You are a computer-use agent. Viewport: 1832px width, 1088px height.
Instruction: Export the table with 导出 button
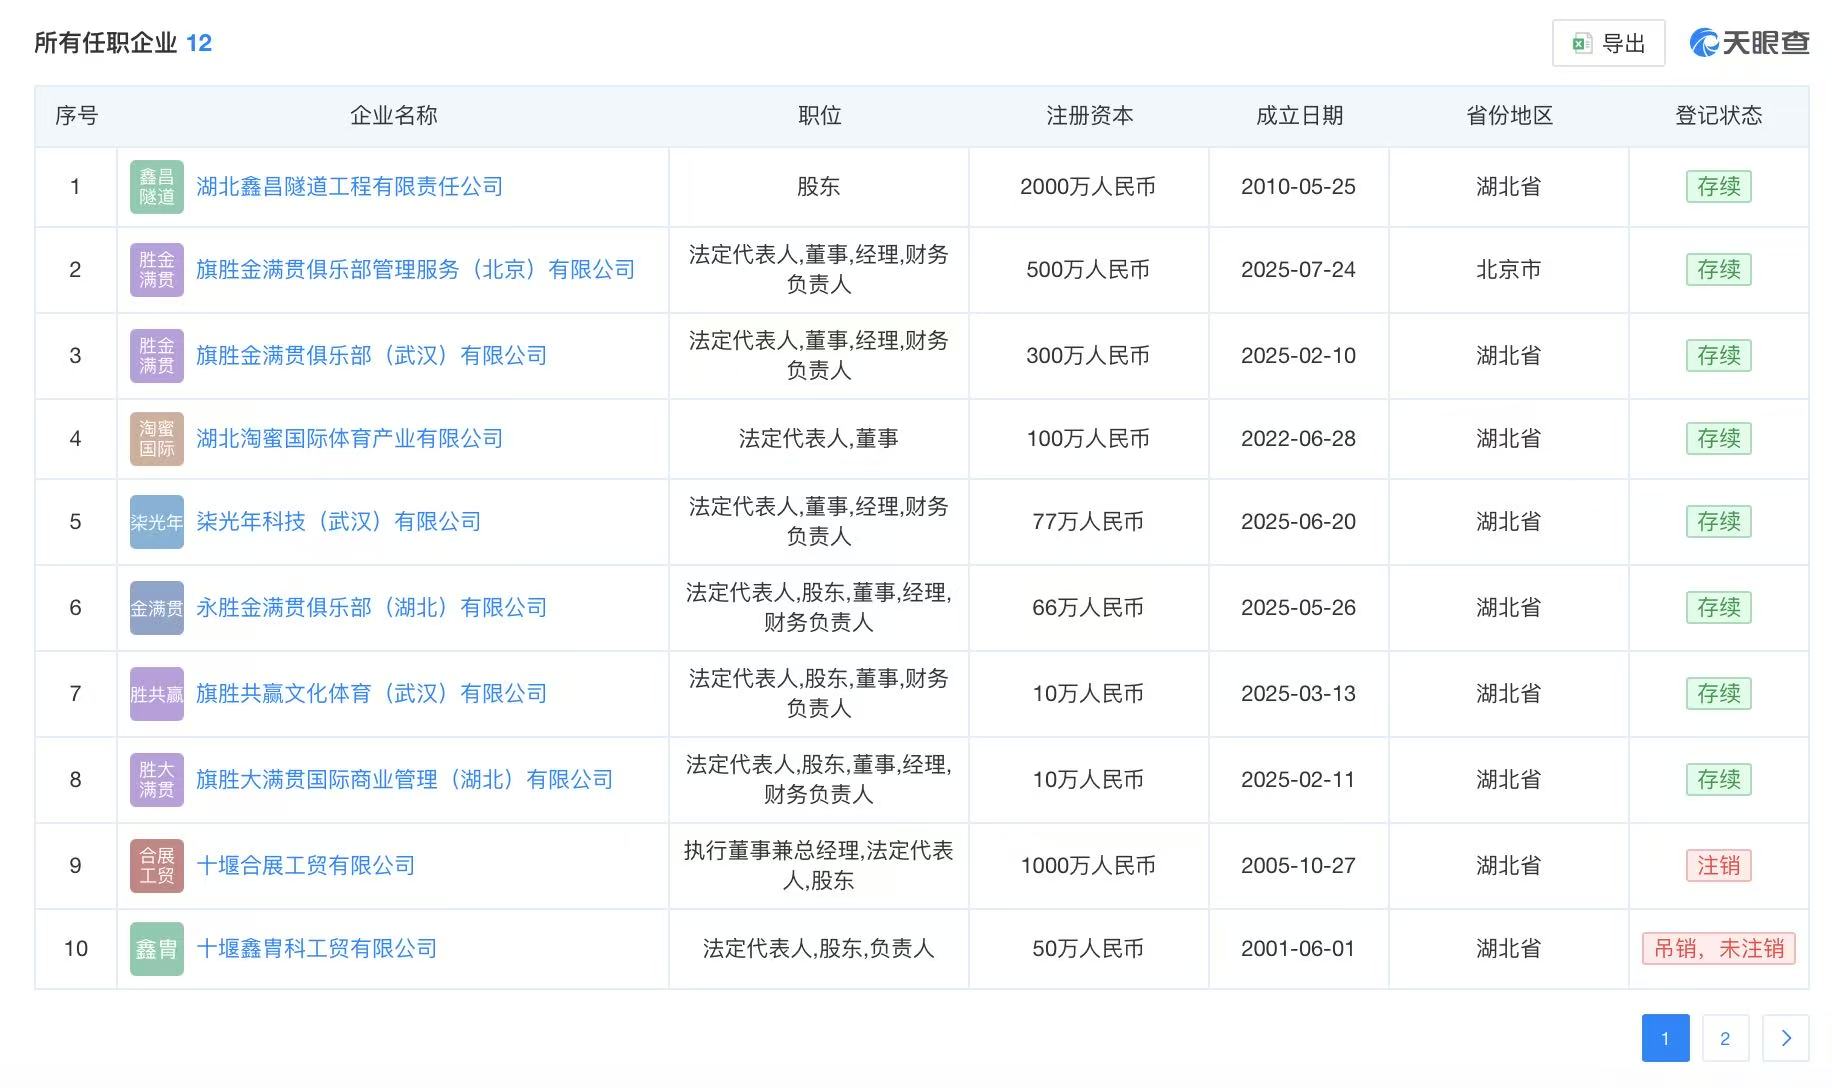[1608, 43]
